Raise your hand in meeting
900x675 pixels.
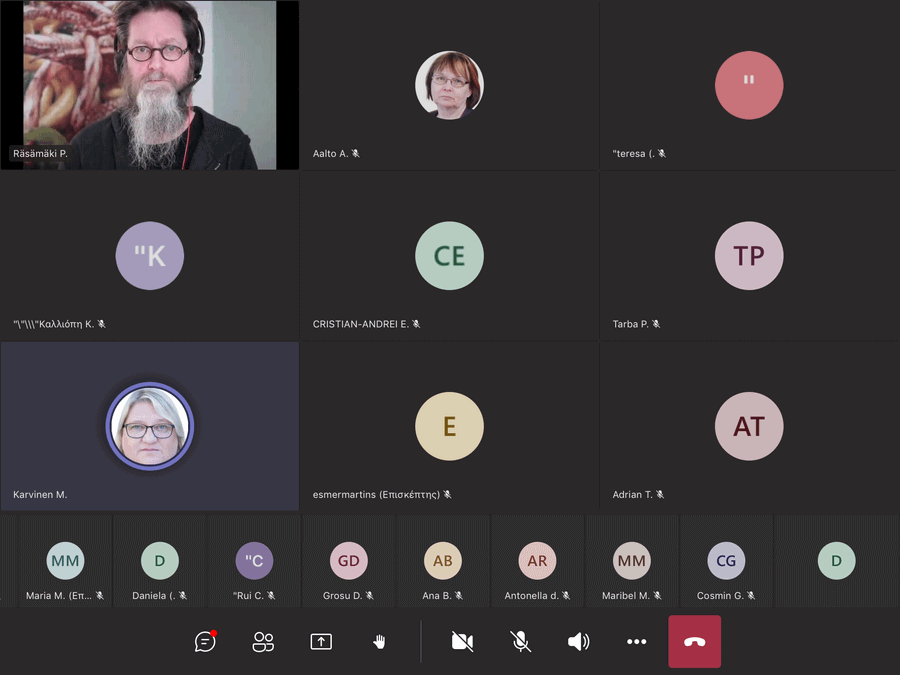click(379, 642)
